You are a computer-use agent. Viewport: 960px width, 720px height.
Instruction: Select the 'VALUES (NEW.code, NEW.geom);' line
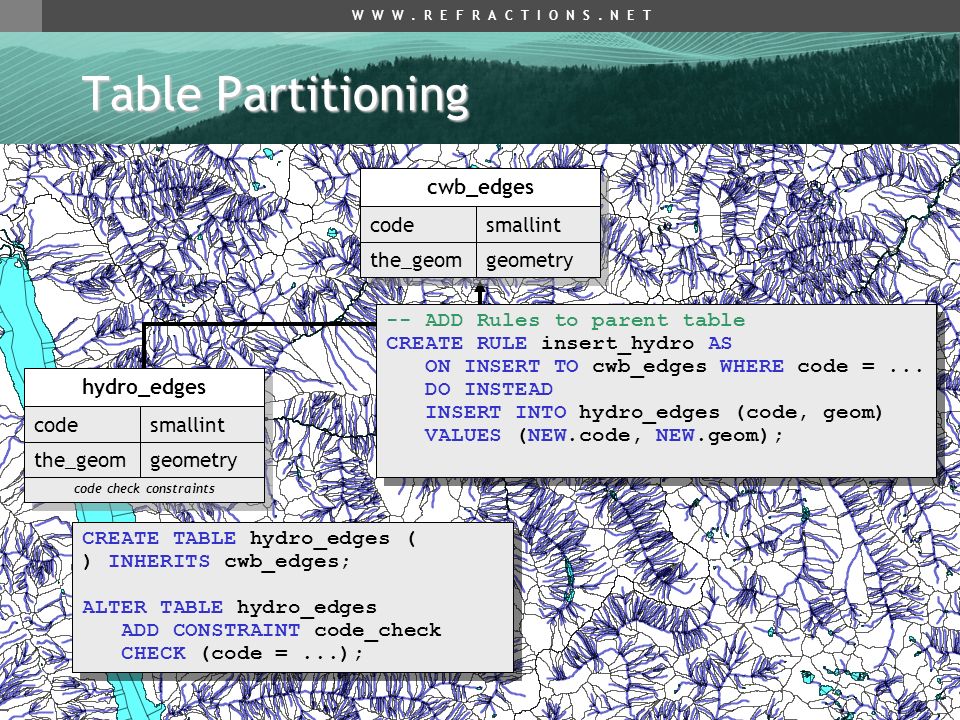pyautogui.click(x=604, y=435)
